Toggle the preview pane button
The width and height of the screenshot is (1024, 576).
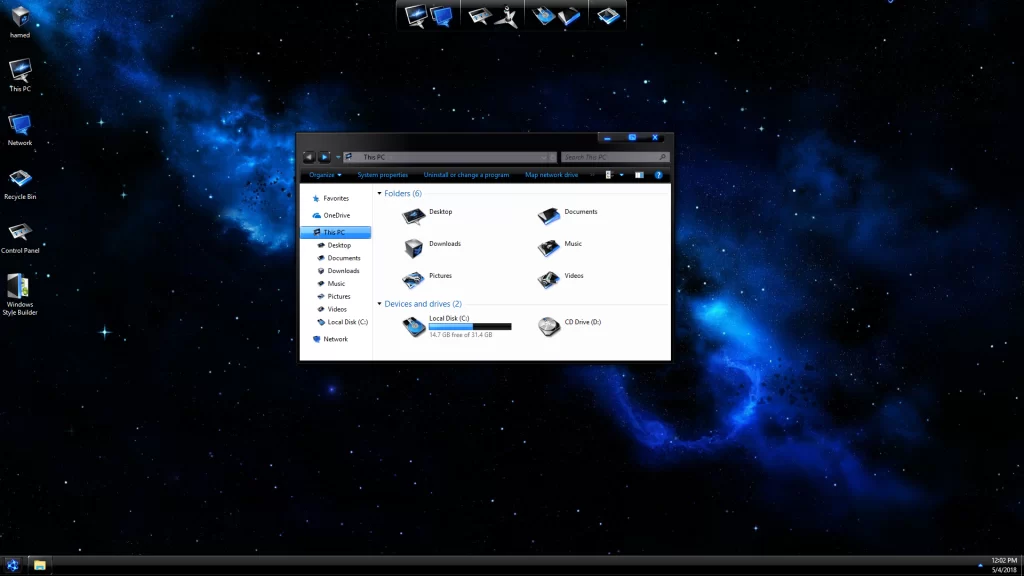coord(639,175)
